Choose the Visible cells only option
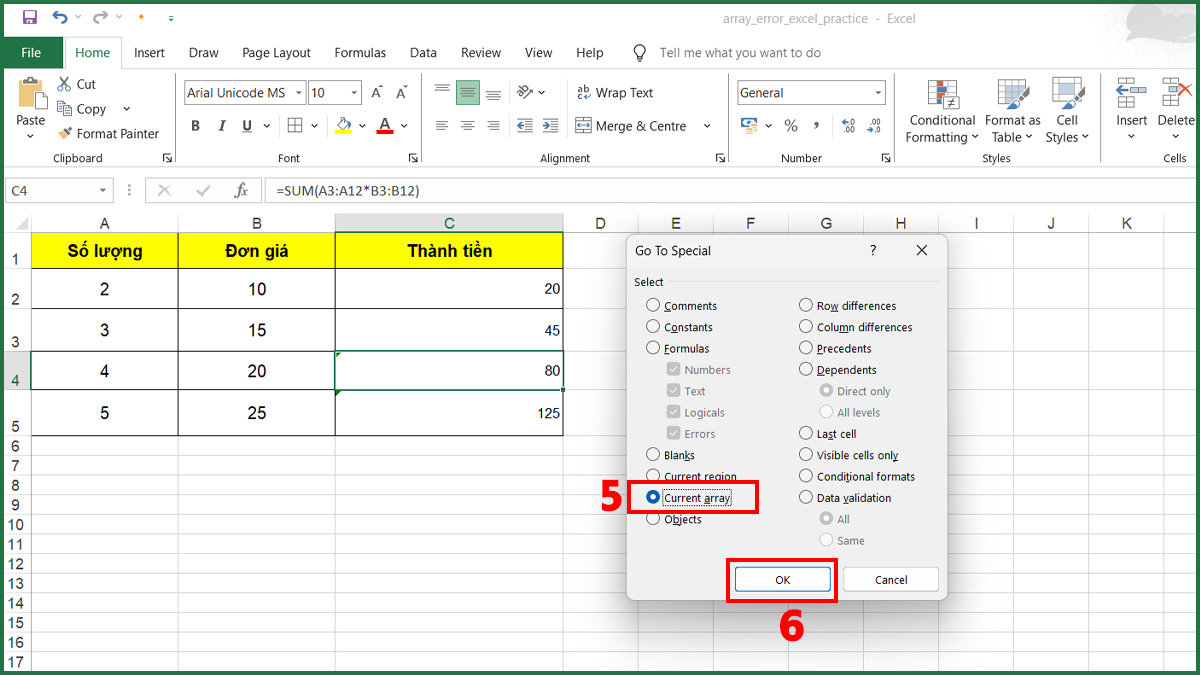1200x675 pixels. (806, 455)
